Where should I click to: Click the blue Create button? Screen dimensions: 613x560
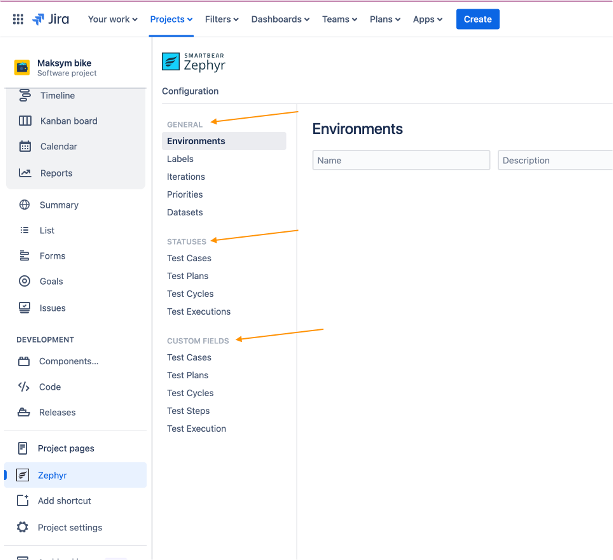click(x=477, y=19)
